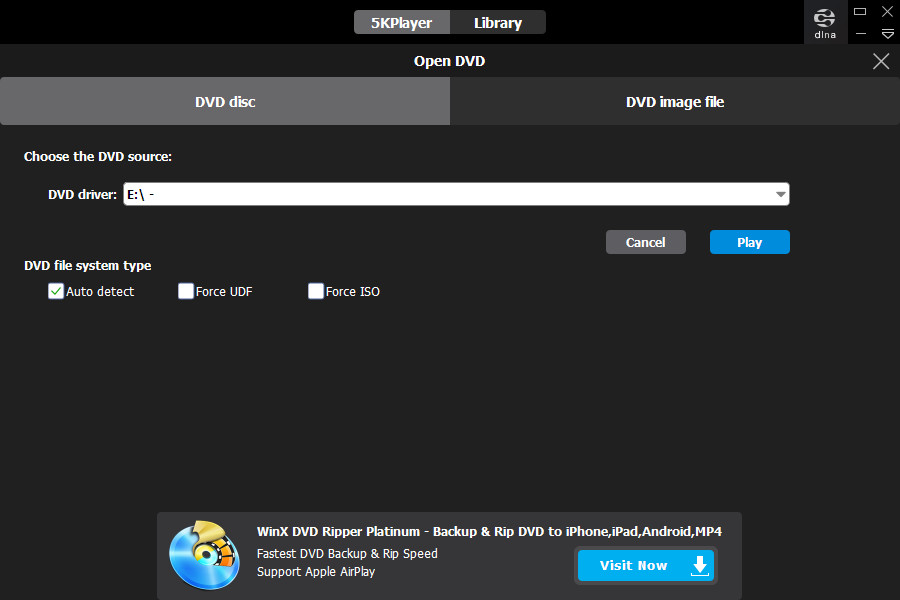Enable the Force ISO checkbox
The height and width of the screenshot is (600, 900).
coord(316,292)
